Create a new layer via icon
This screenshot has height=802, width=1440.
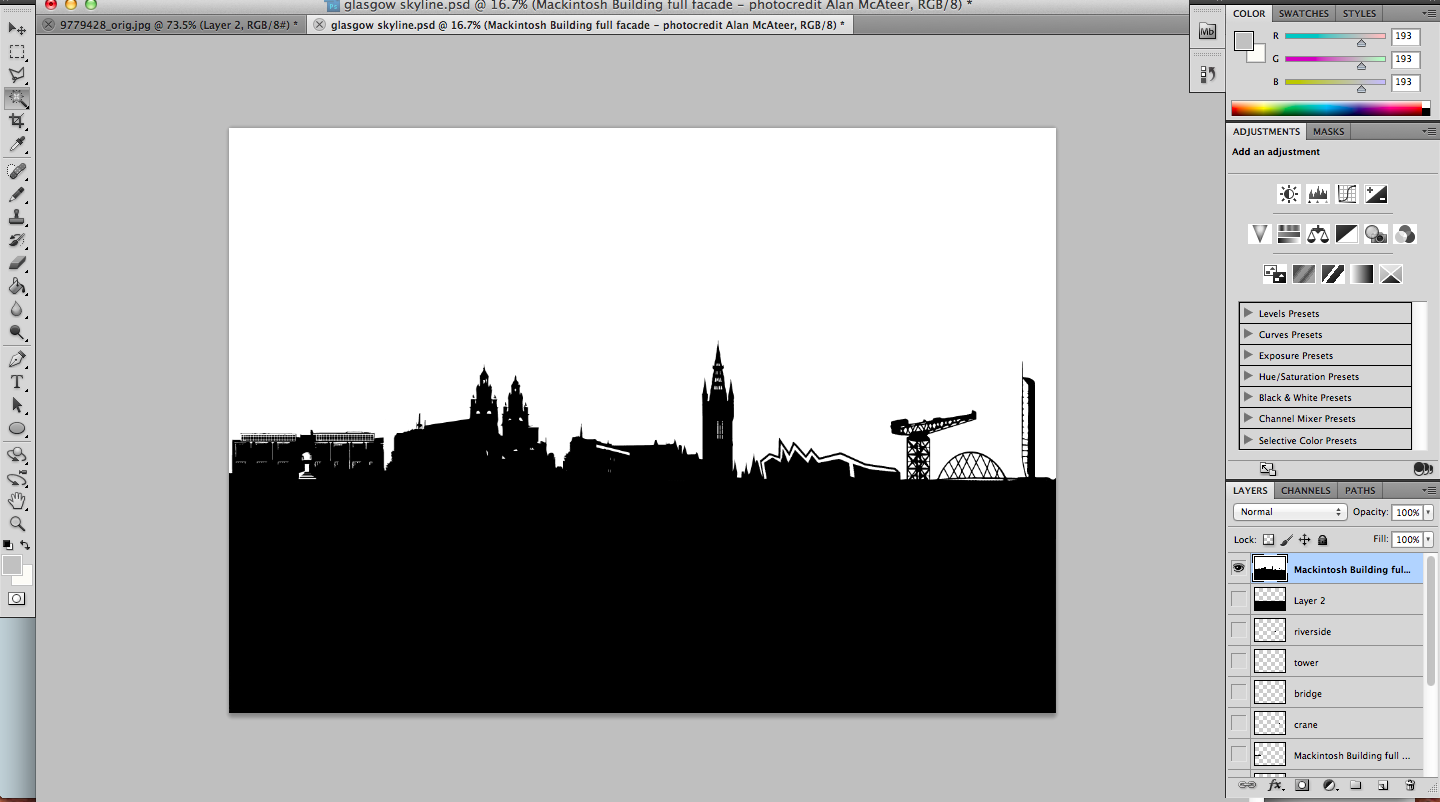pyautogui.click(x=1383, y=785)
